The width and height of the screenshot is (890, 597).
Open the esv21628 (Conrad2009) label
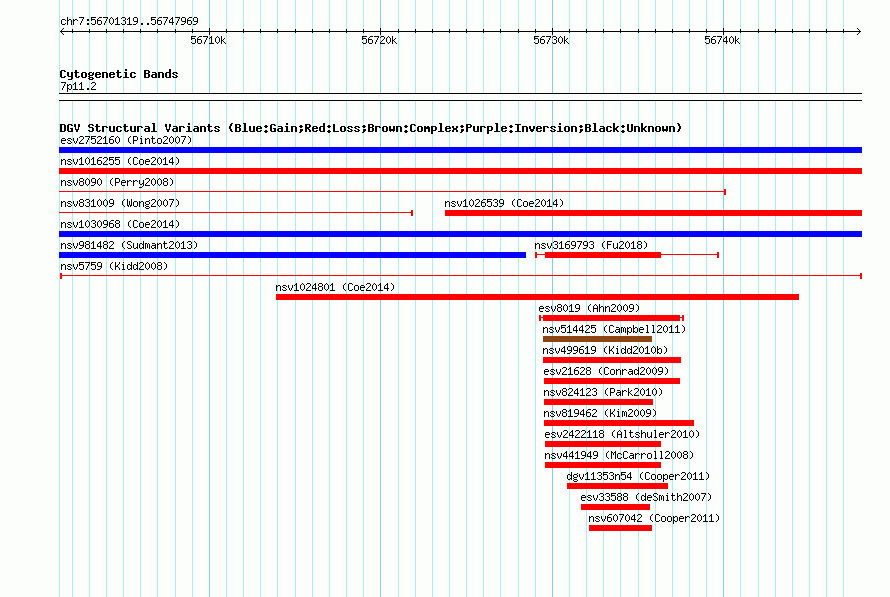pyautogui.click(x=606, y=371)
